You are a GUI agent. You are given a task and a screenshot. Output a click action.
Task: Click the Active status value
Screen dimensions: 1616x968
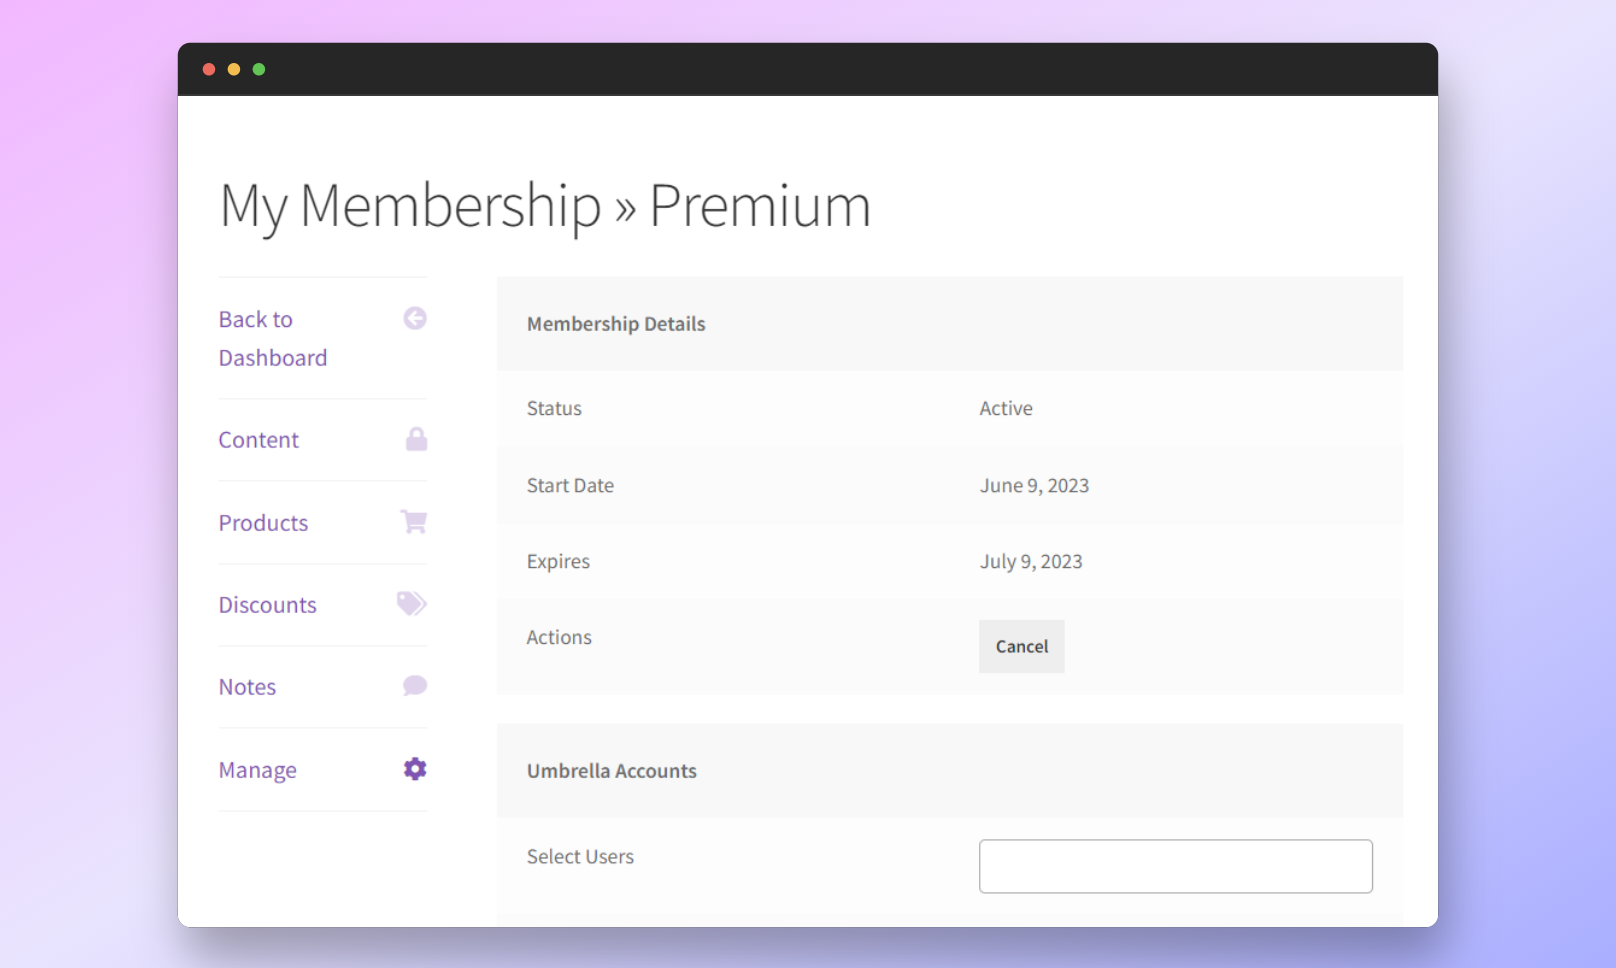[x=1006, y=408]
